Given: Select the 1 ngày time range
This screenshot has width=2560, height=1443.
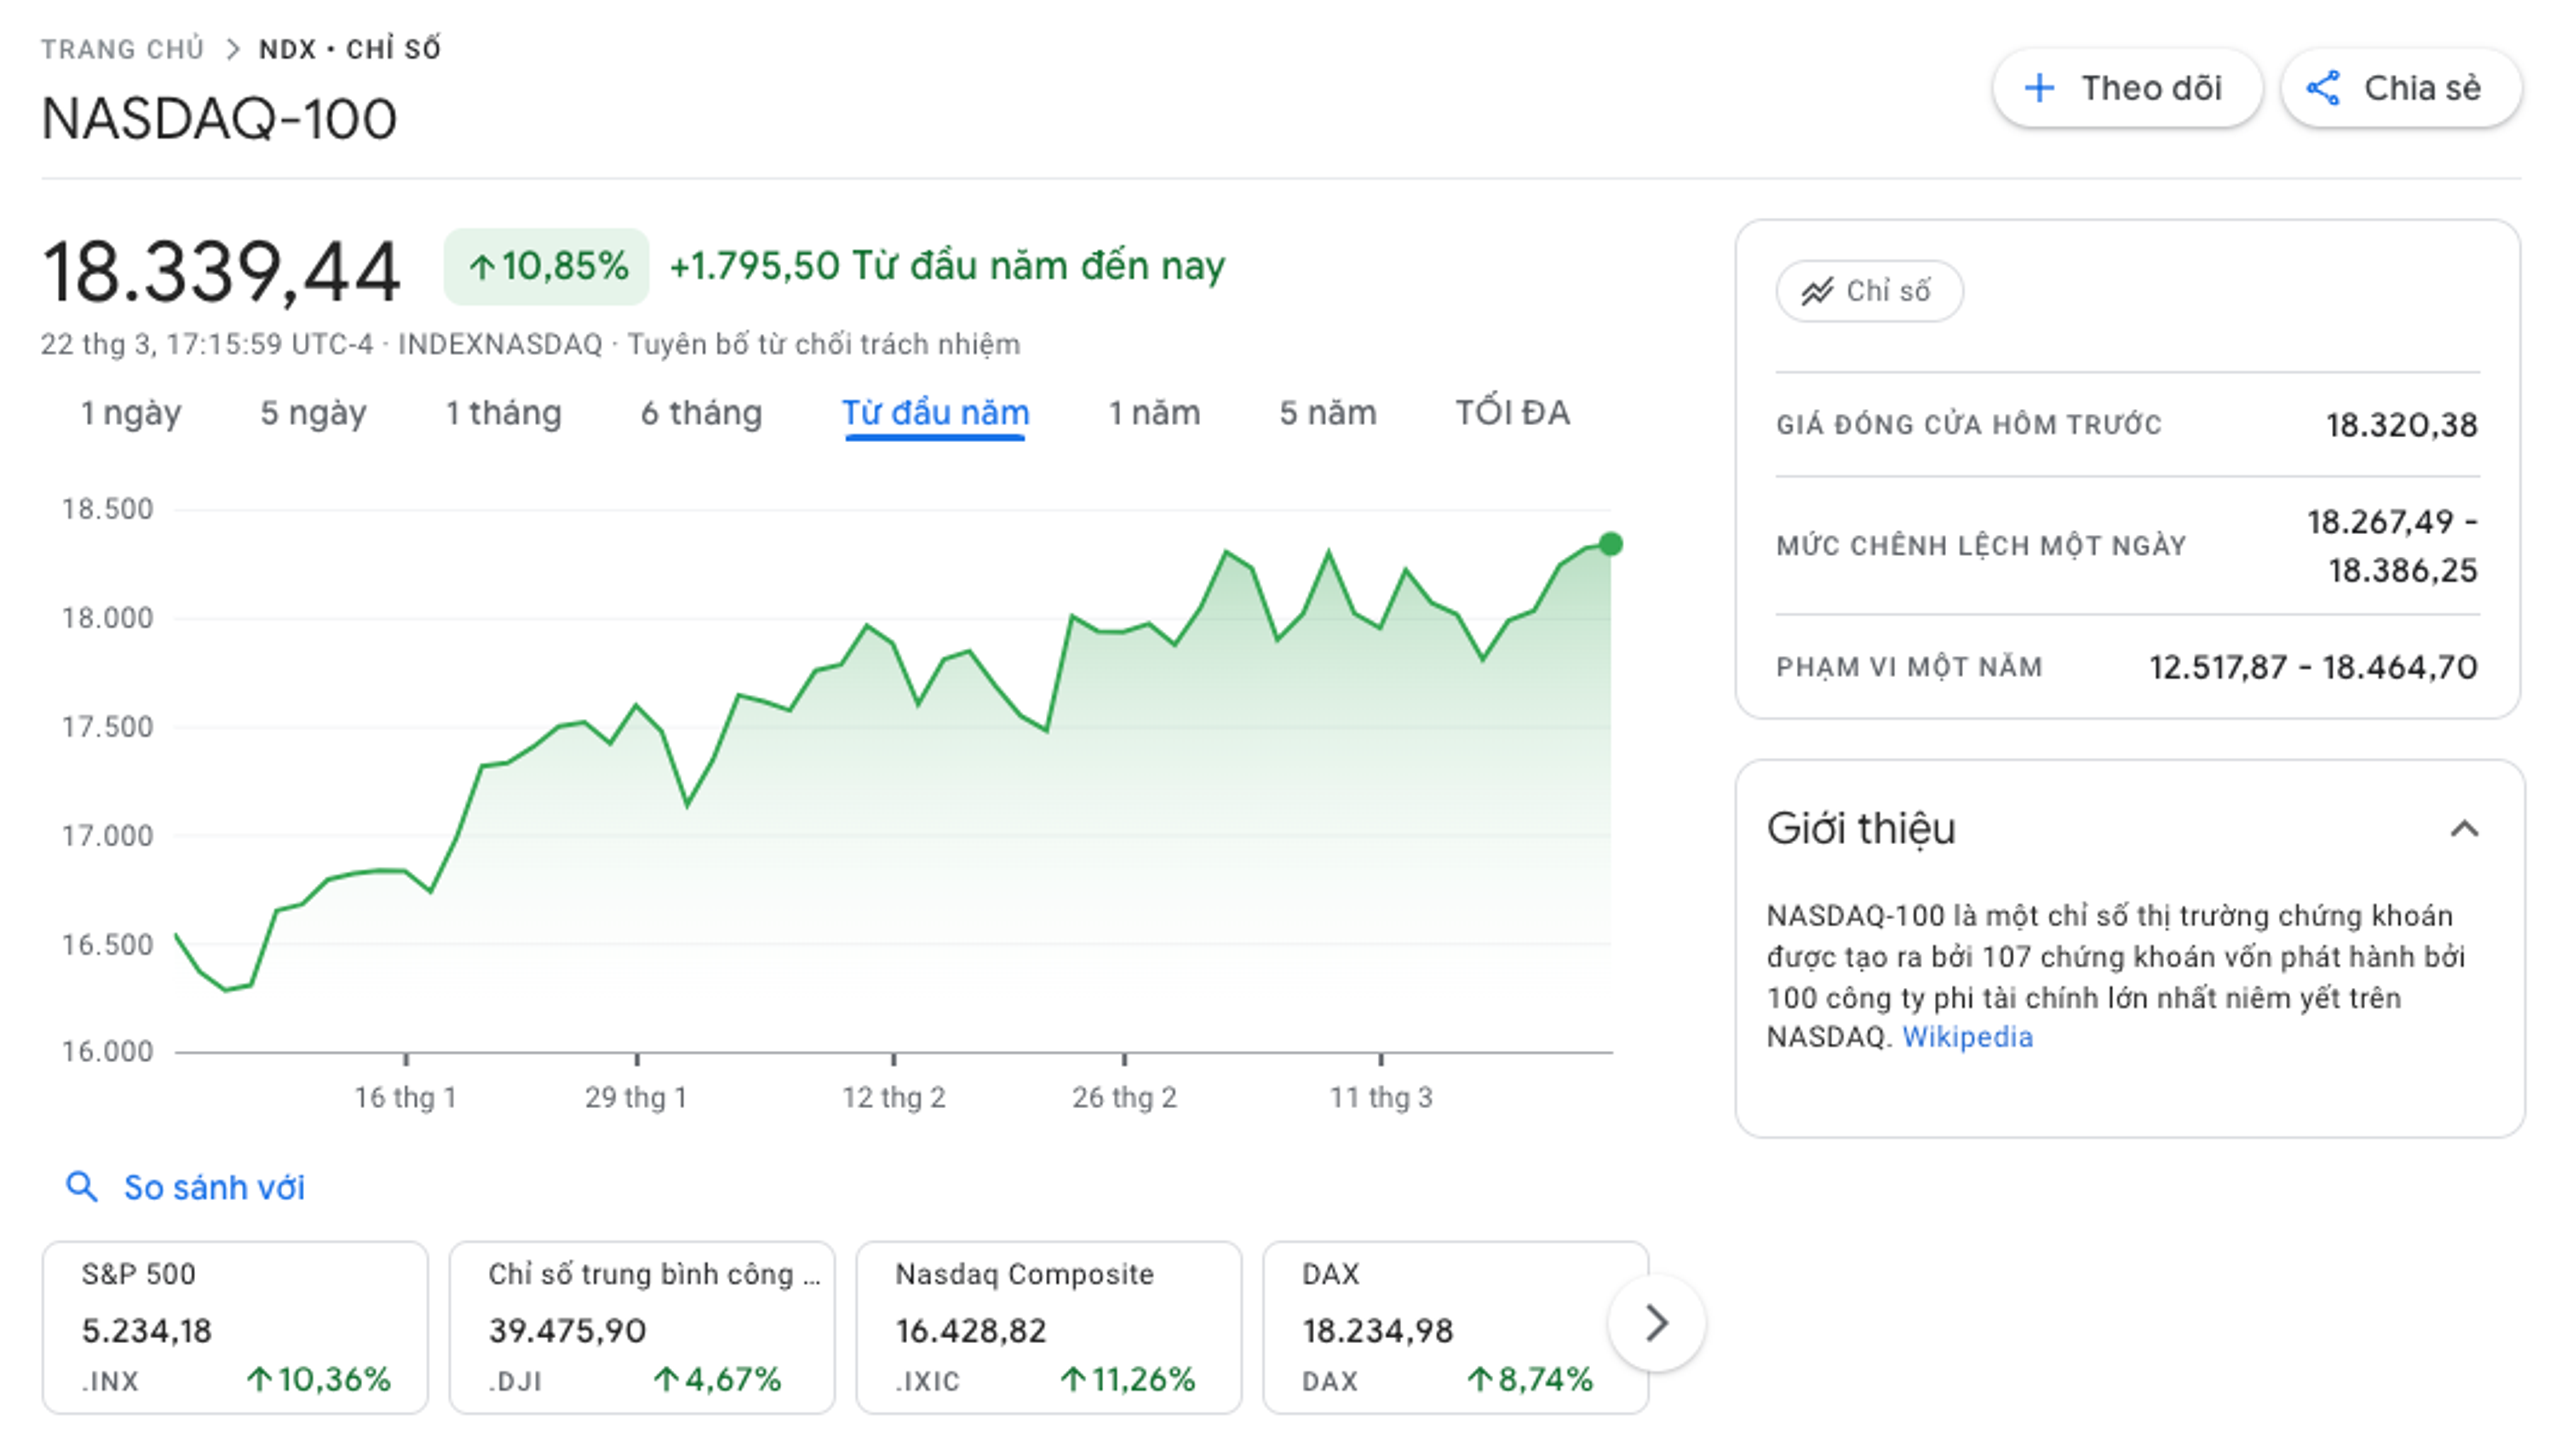Looking at the screenshot, I should 131,413.
